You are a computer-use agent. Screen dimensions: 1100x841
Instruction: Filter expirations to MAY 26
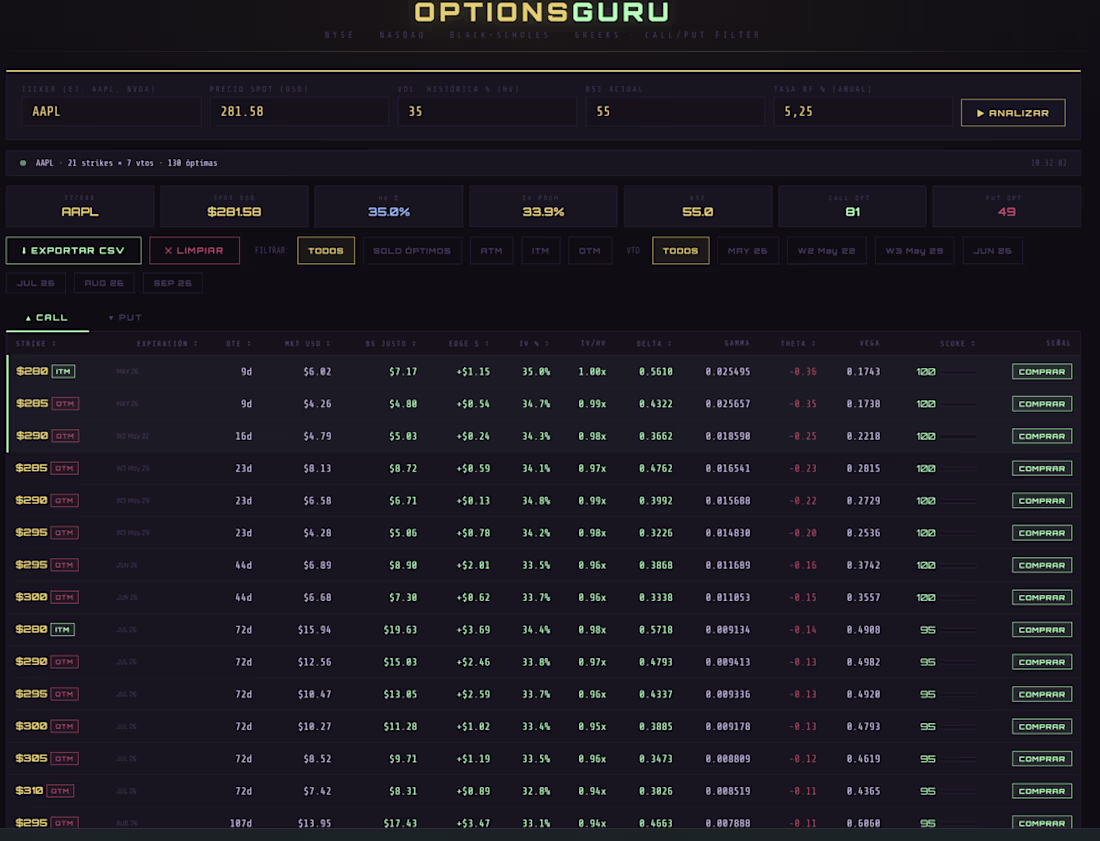(748, 250)
